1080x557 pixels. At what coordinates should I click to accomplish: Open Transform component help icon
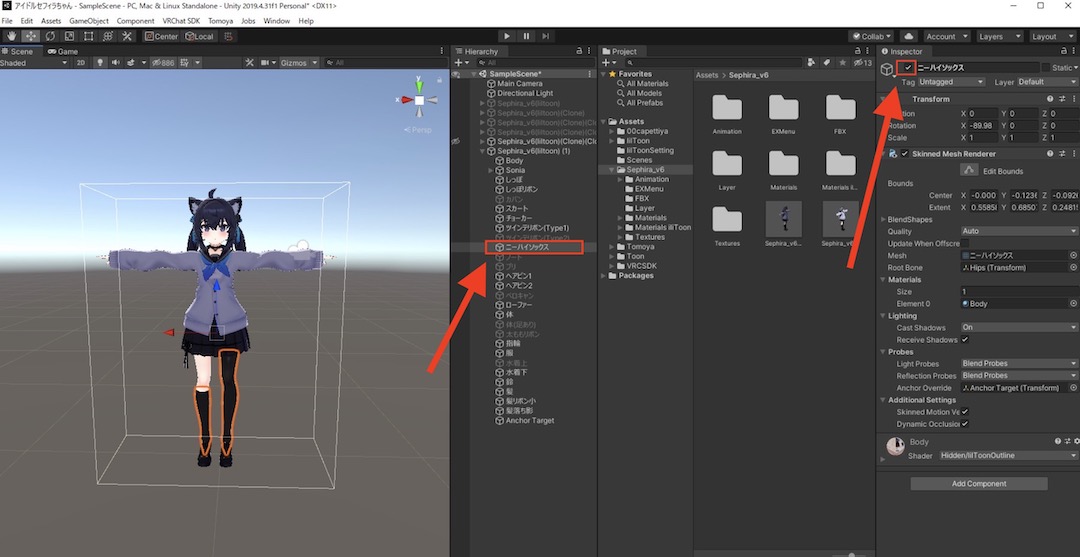[1050, 99]
